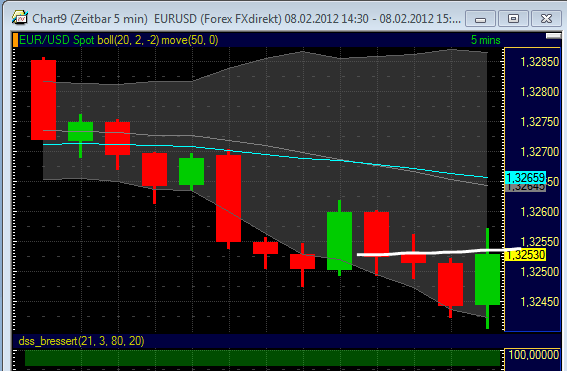Click the 1,32850 price axis label
Screen dimensions: 567x371
(x=539, y=62)
